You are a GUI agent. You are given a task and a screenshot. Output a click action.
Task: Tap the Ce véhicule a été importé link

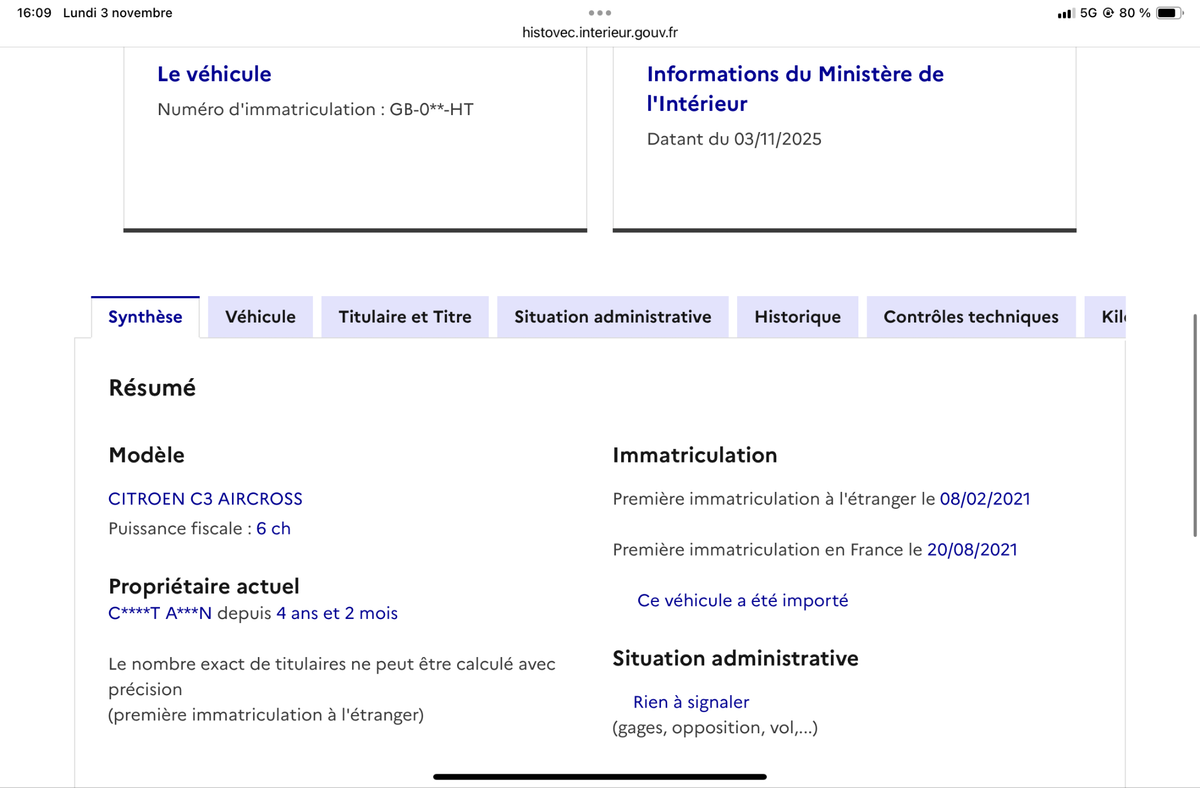click(742, 600)
